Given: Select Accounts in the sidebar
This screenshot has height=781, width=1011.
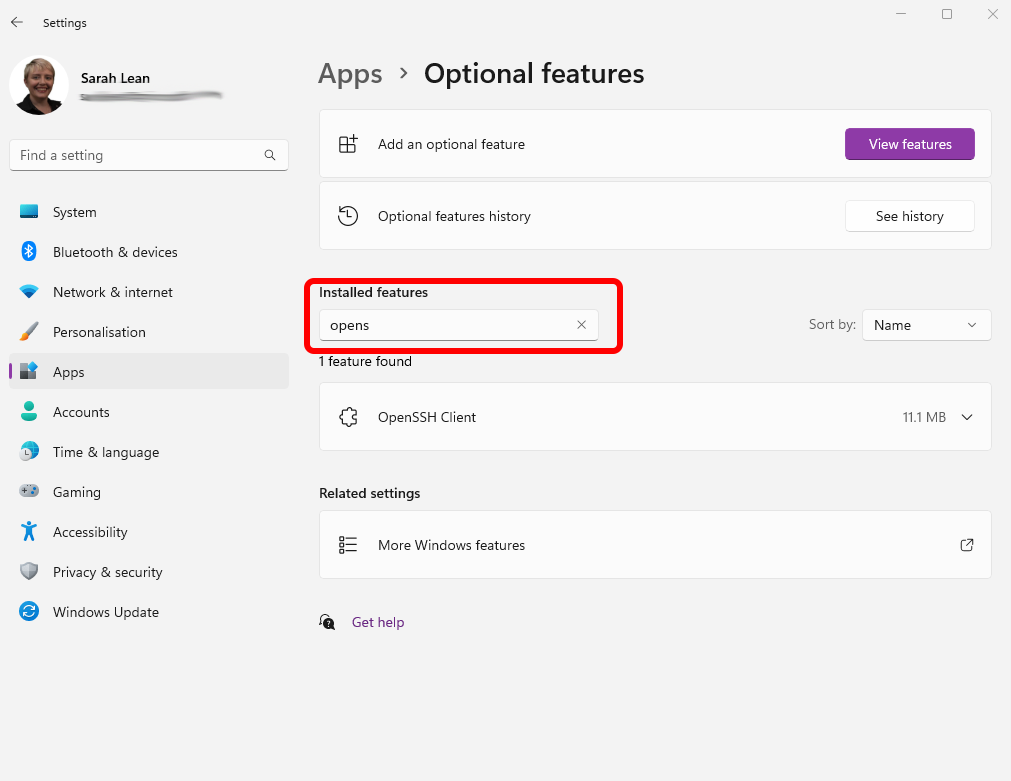Looking at the screenshot, I should 81,411.
